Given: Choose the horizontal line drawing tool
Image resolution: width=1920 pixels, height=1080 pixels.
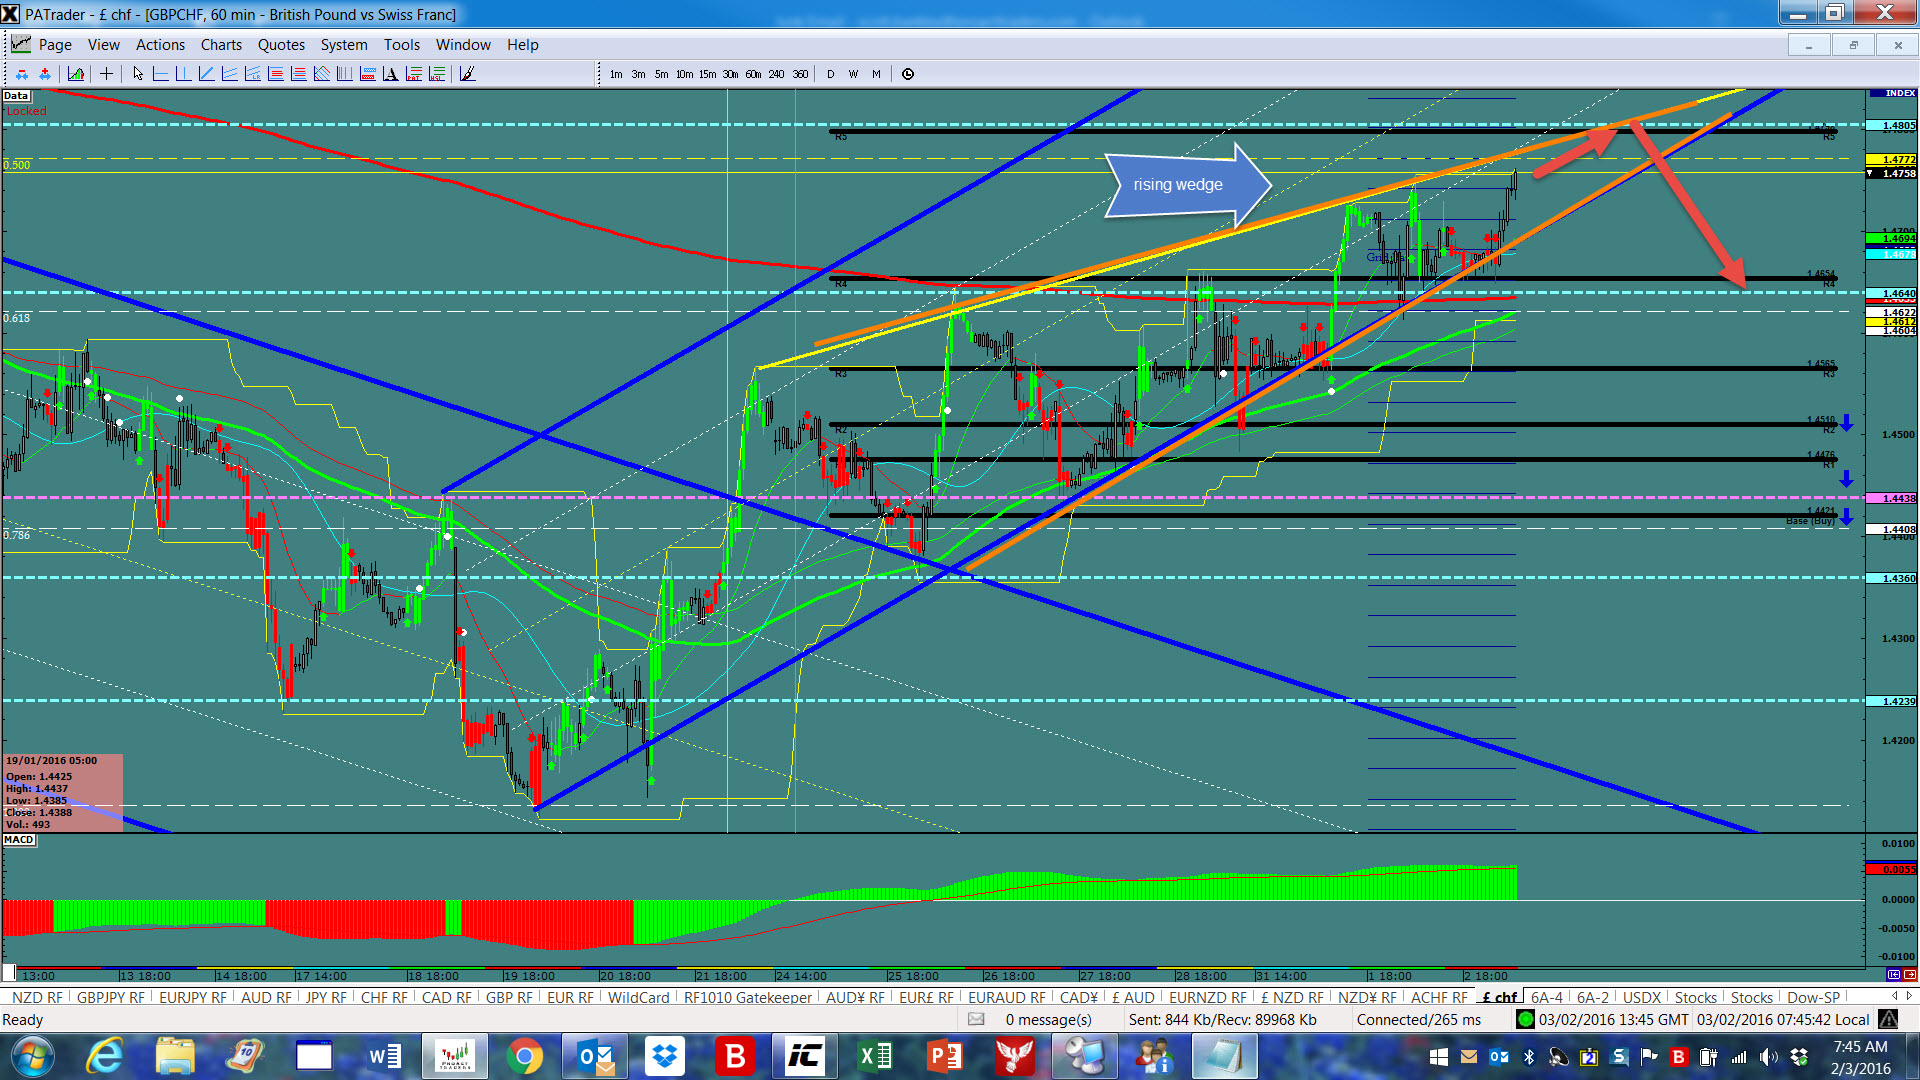Looking at the screenshot, I should click(x=160, y=73).
